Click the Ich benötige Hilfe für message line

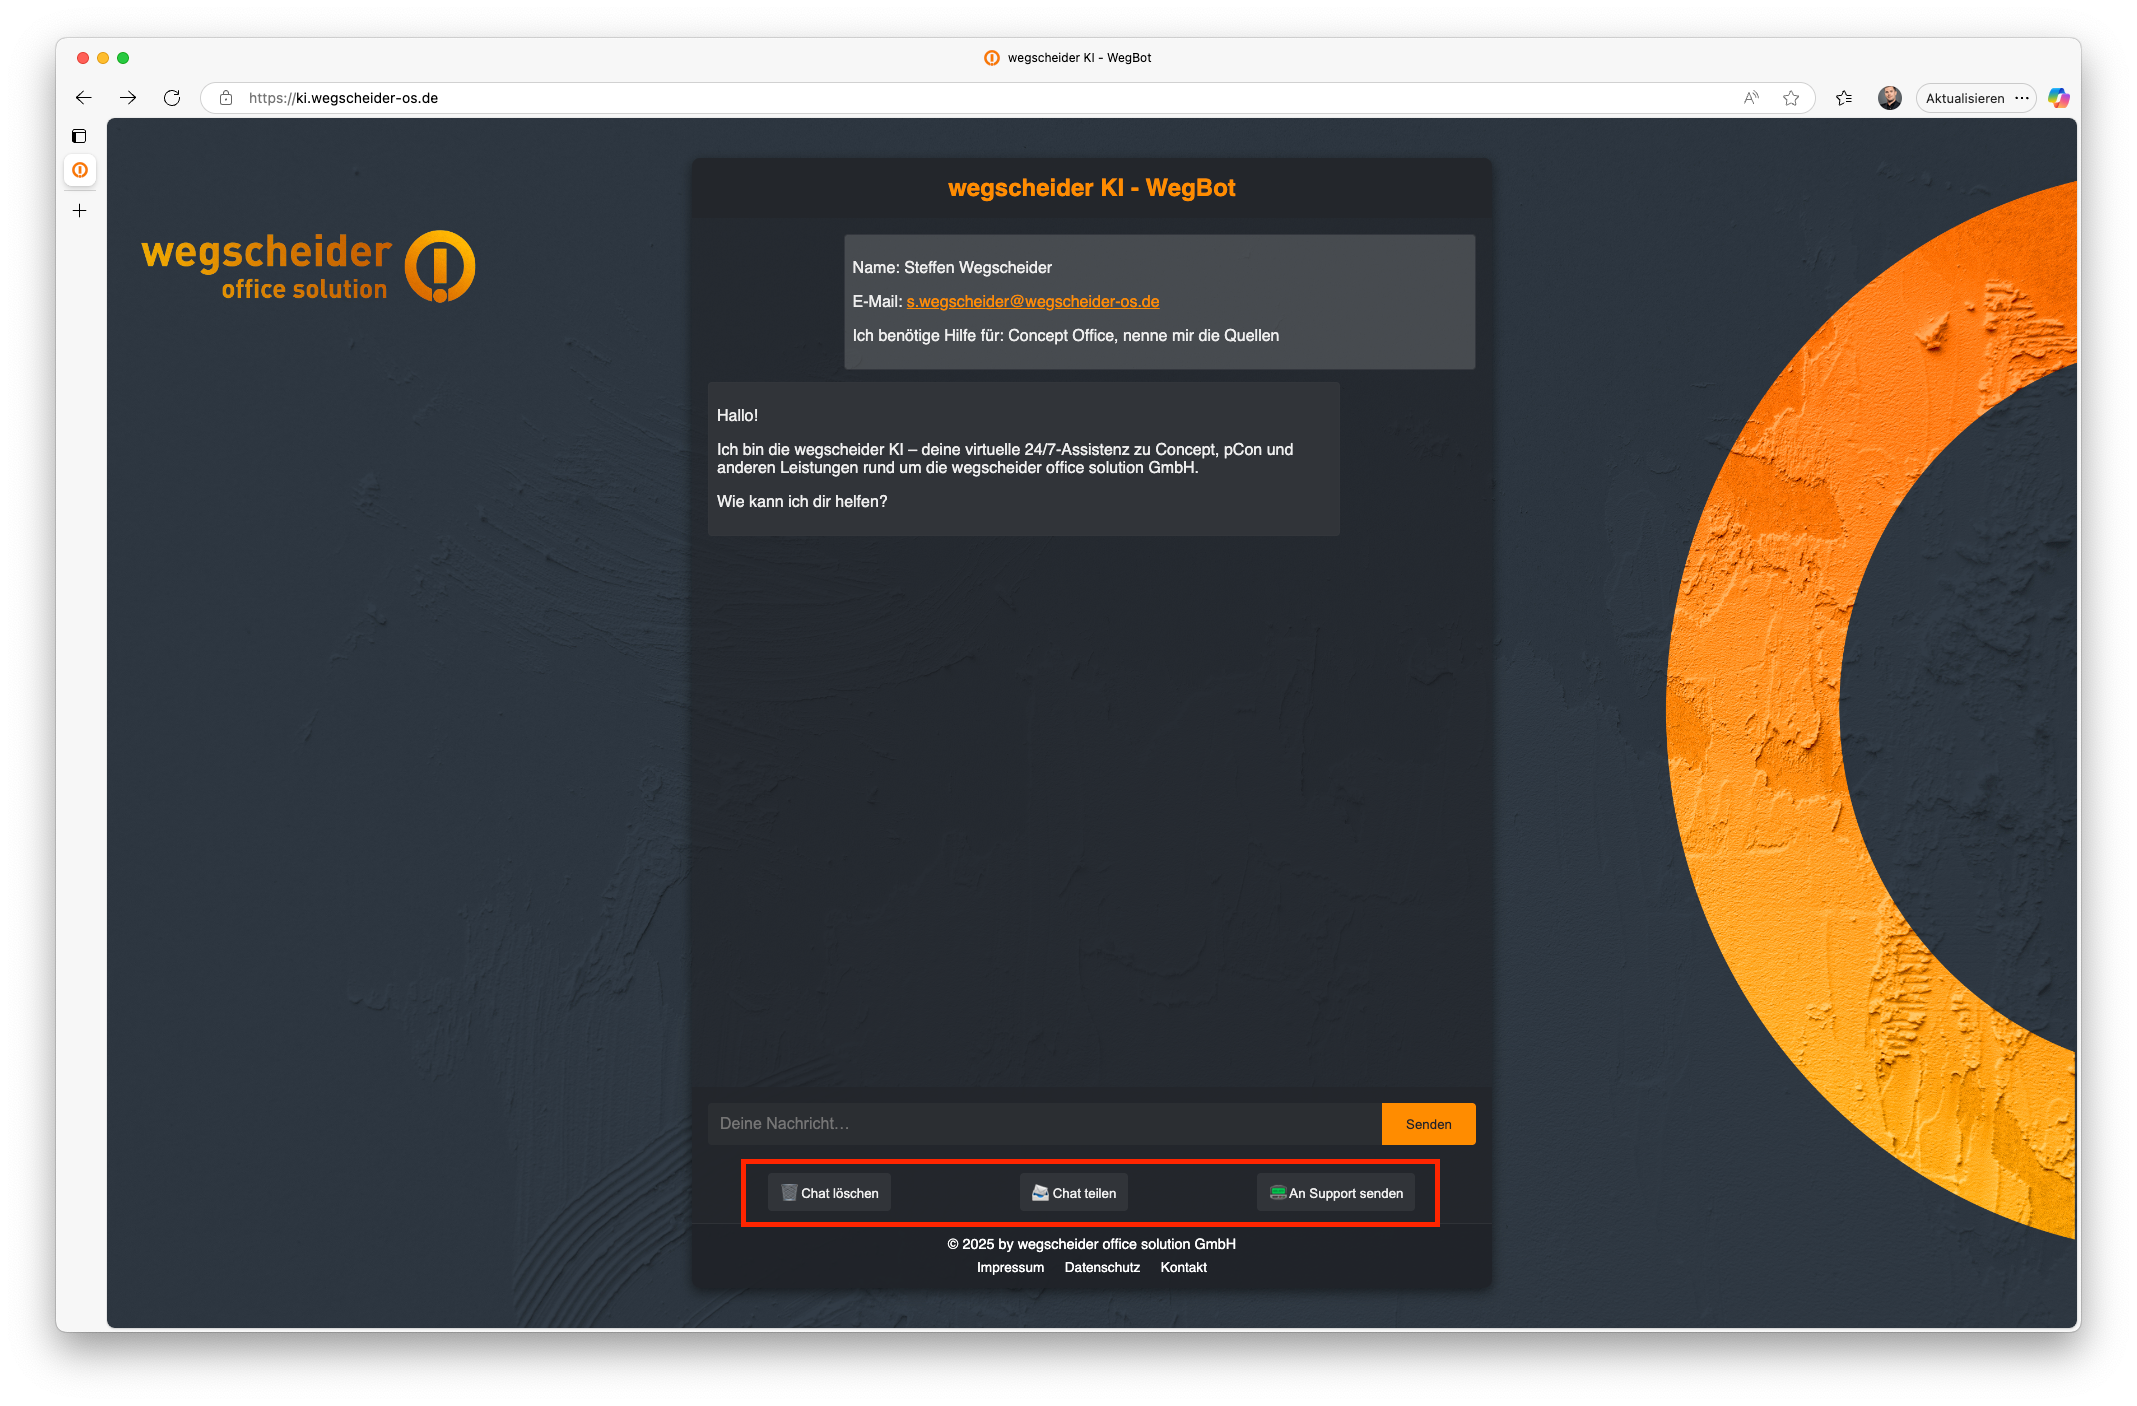(x=1066, y=335)
